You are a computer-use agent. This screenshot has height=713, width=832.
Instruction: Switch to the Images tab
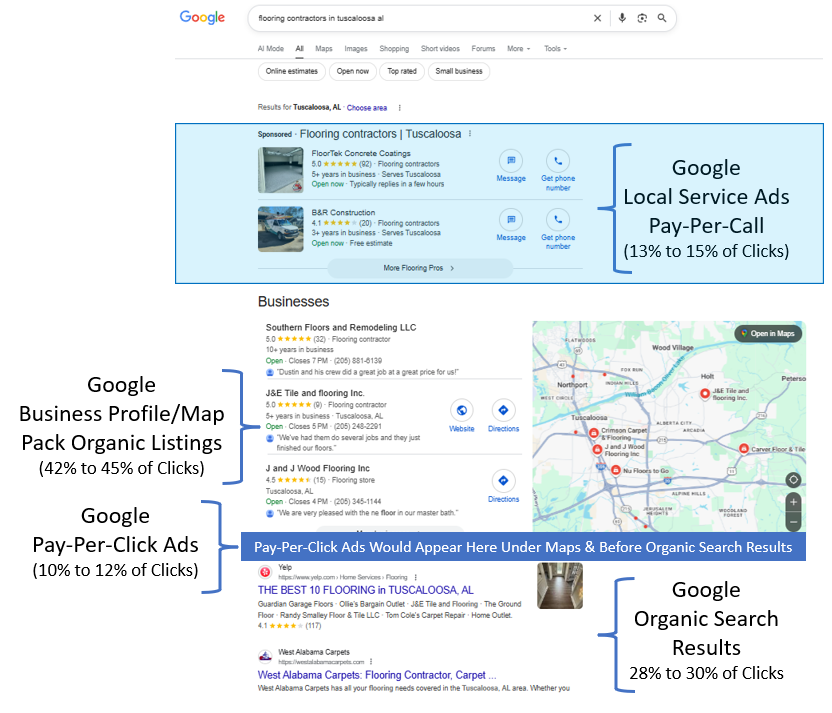point(355,48)
